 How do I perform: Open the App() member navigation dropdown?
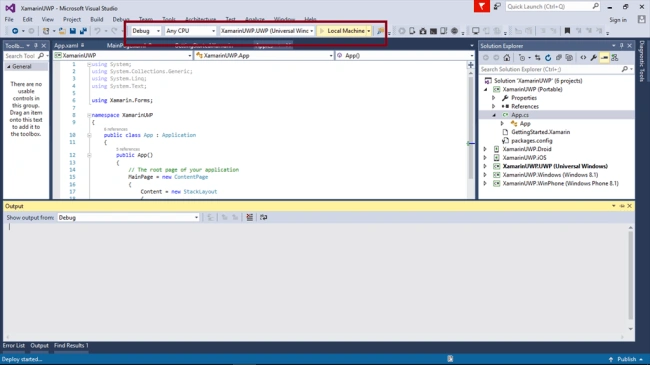click(x=405, y=56)
